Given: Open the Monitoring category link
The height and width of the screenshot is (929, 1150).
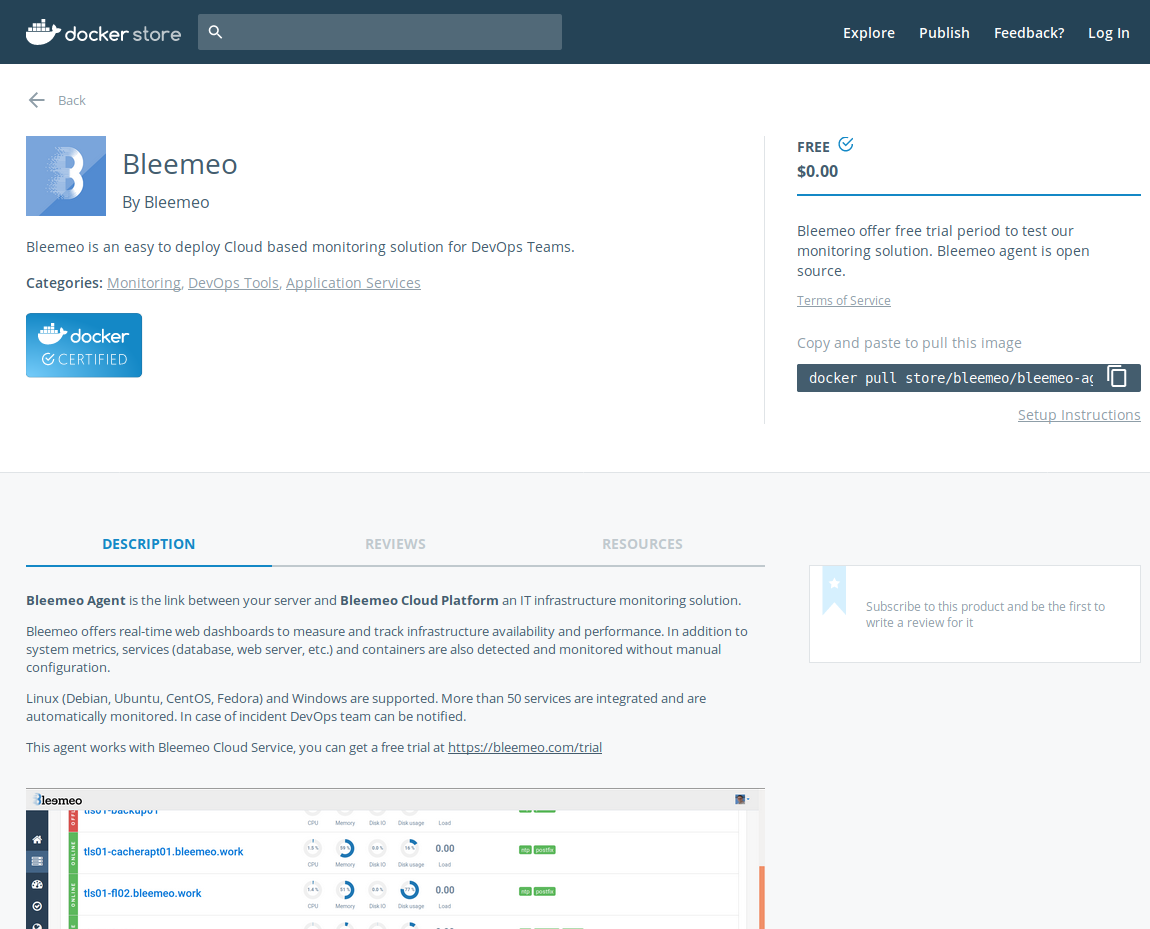Looking at the screenshot, I should pyautogui.click(x=143, y=282).
